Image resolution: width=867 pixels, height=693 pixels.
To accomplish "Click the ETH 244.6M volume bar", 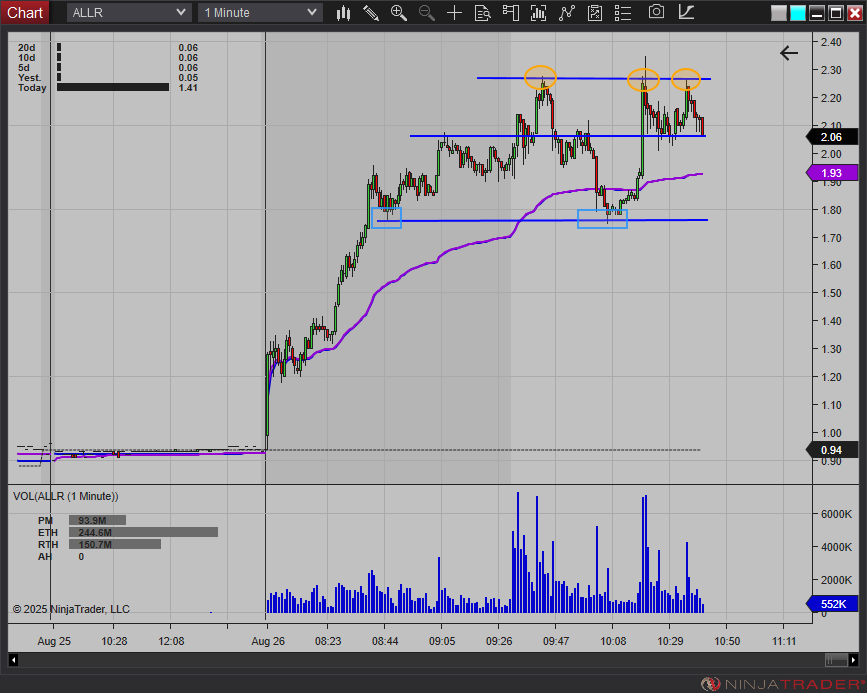I will [x=143, y=532].
